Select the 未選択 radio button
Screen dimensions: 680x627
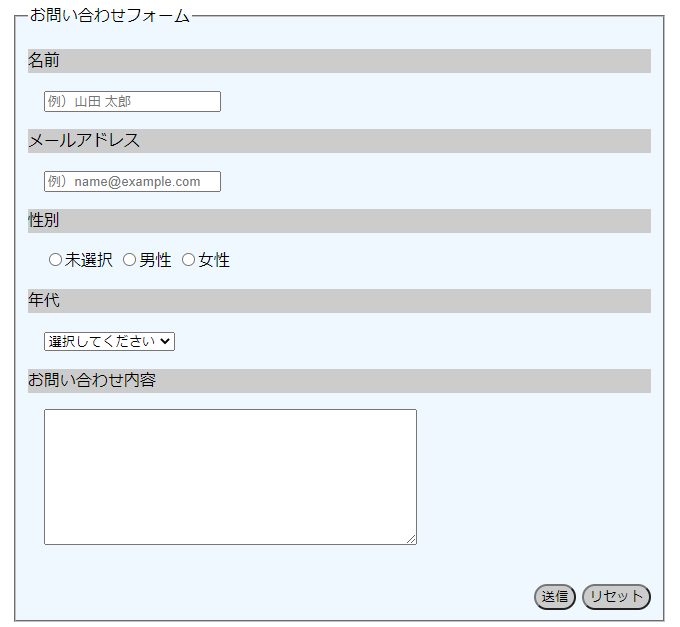[55, 260]
